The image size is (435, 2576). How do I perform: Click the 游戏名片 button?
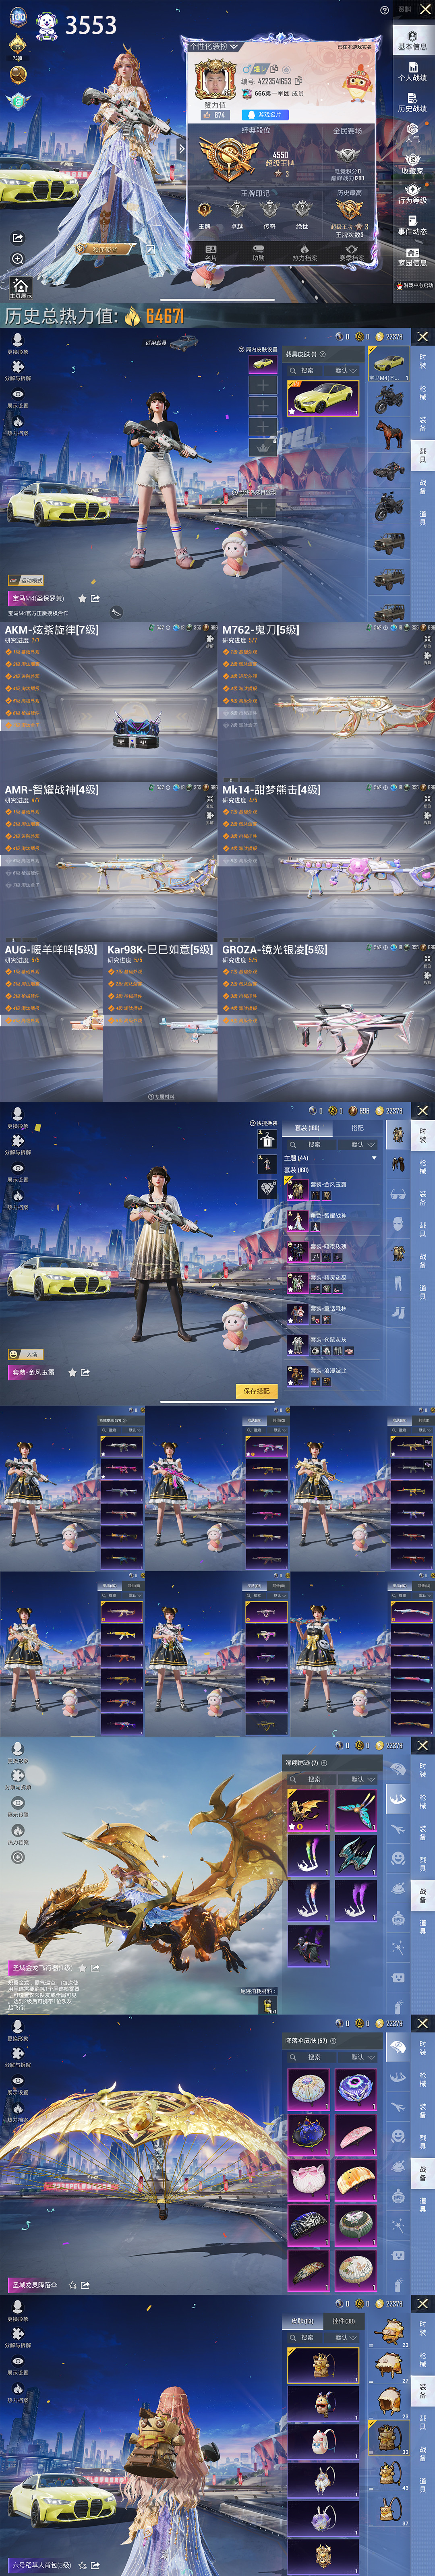tap(265, 115)
